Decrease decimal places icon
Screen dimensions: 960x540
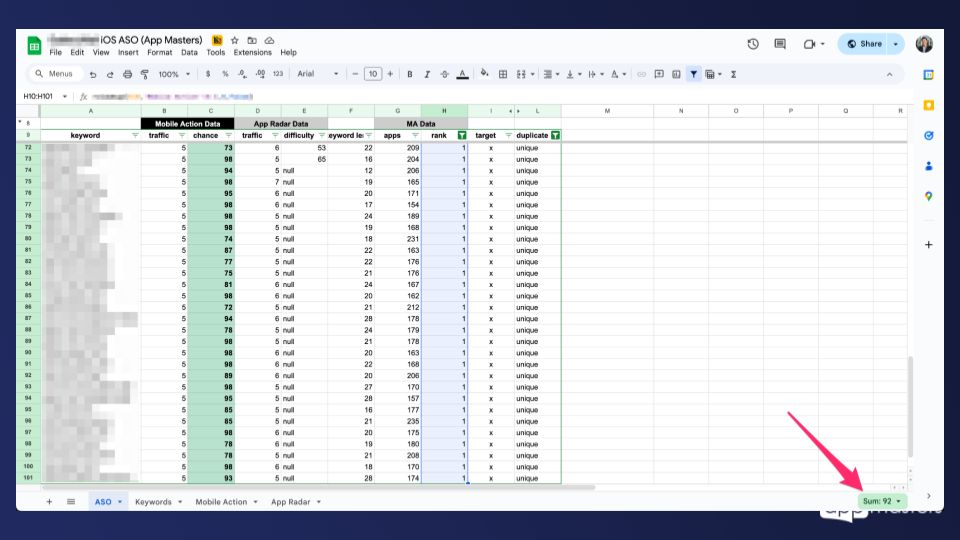click(242, 74)
